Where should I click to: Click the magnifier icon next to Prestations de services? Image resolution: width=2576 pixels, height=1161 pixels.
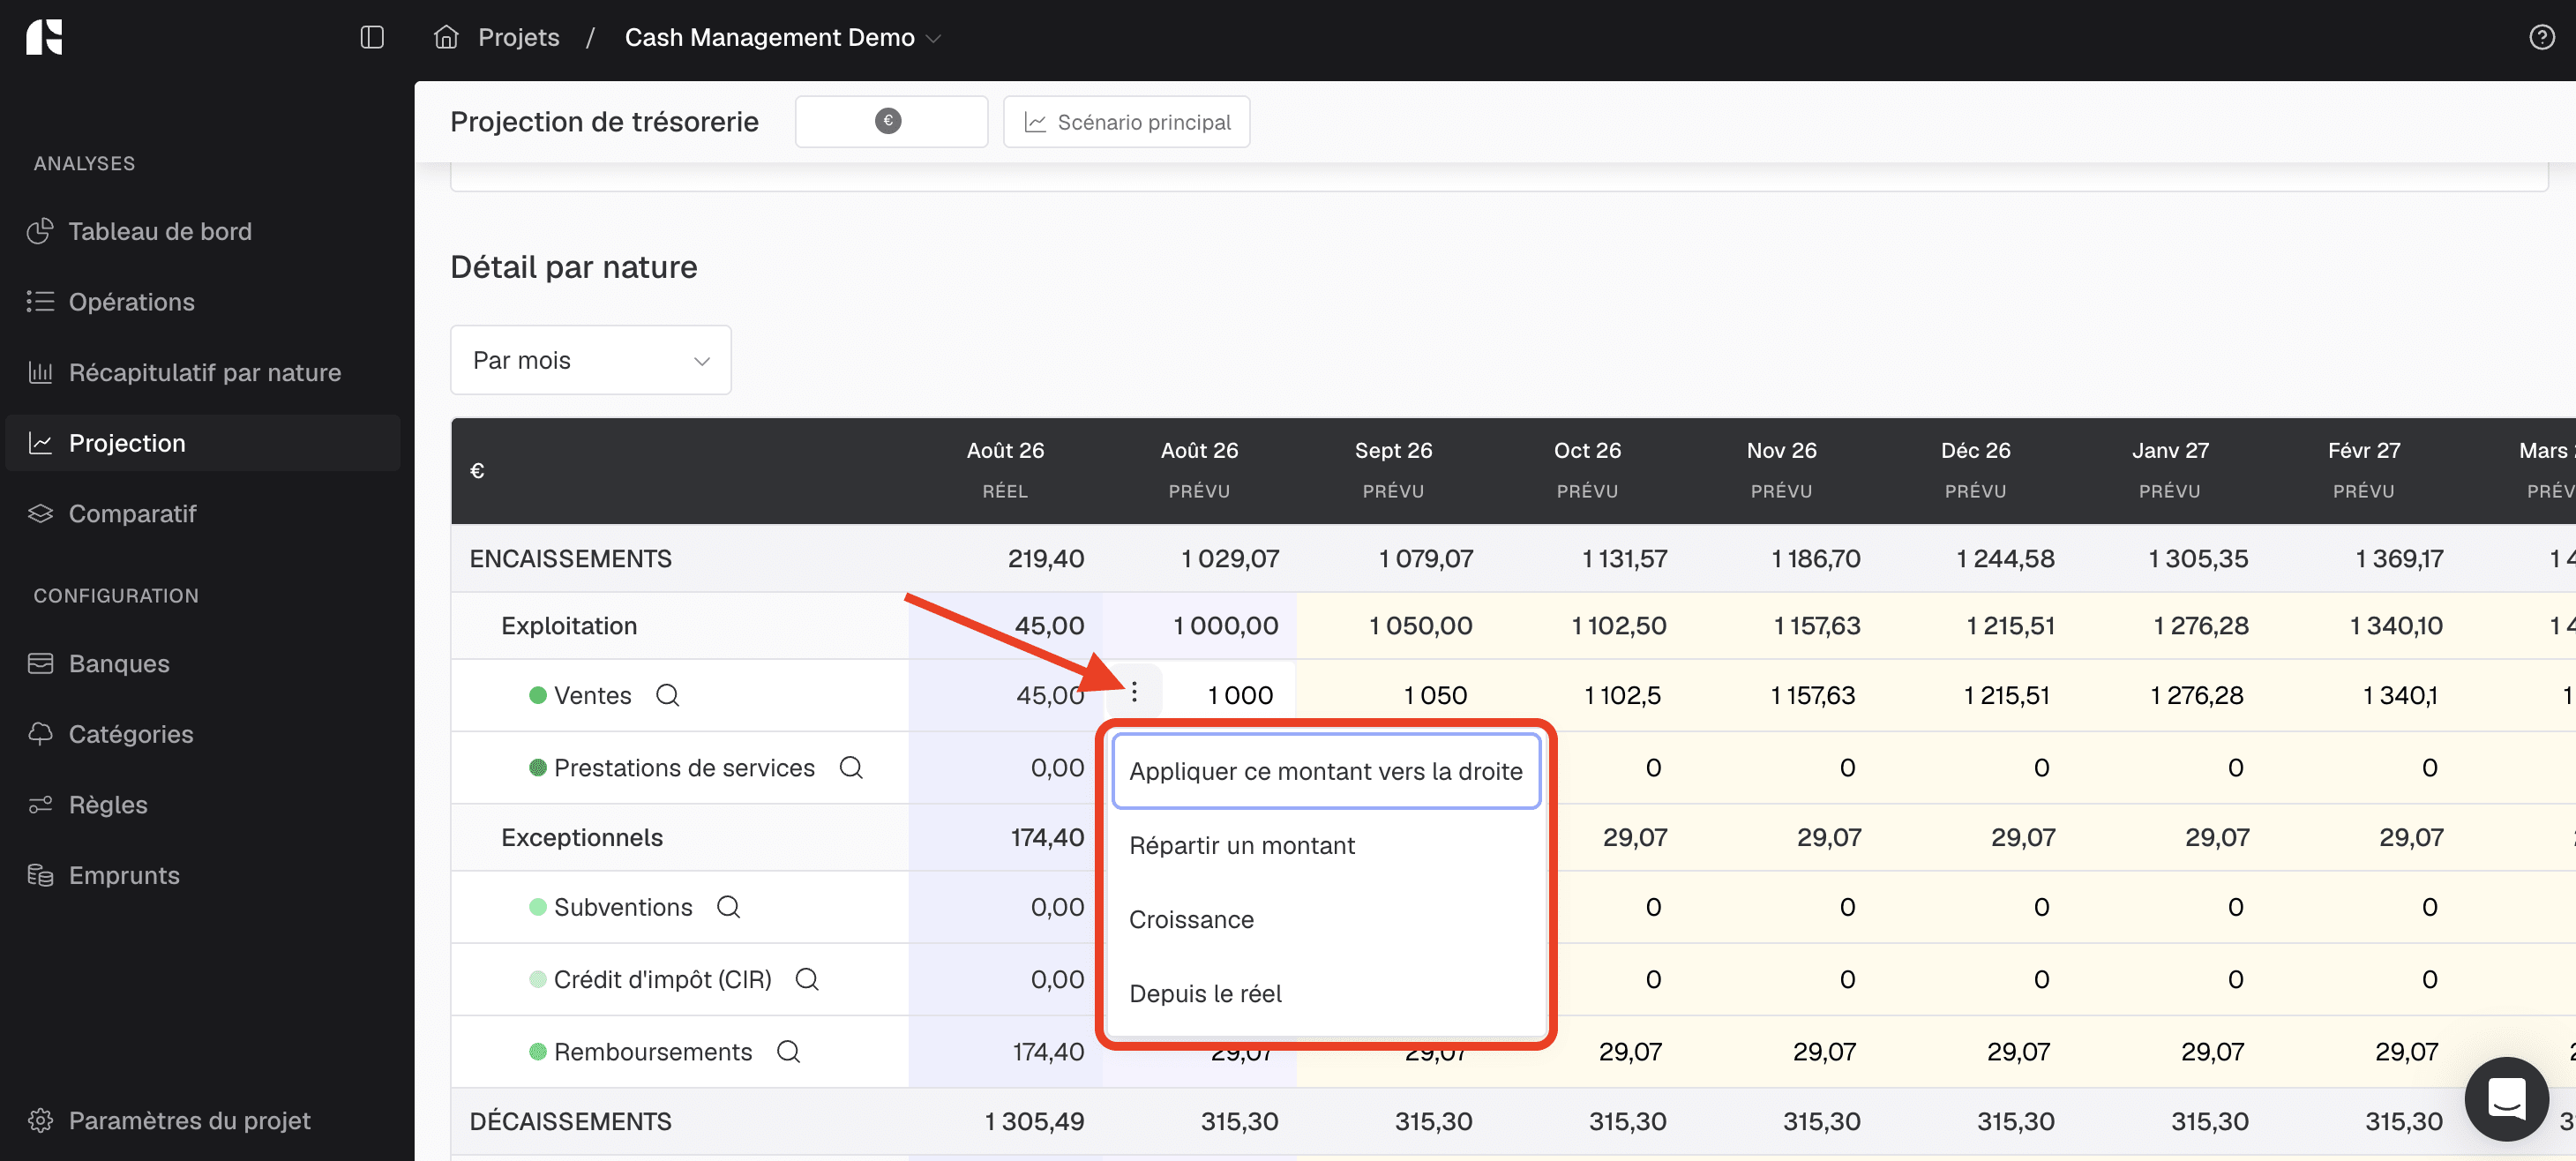[851, 767]
